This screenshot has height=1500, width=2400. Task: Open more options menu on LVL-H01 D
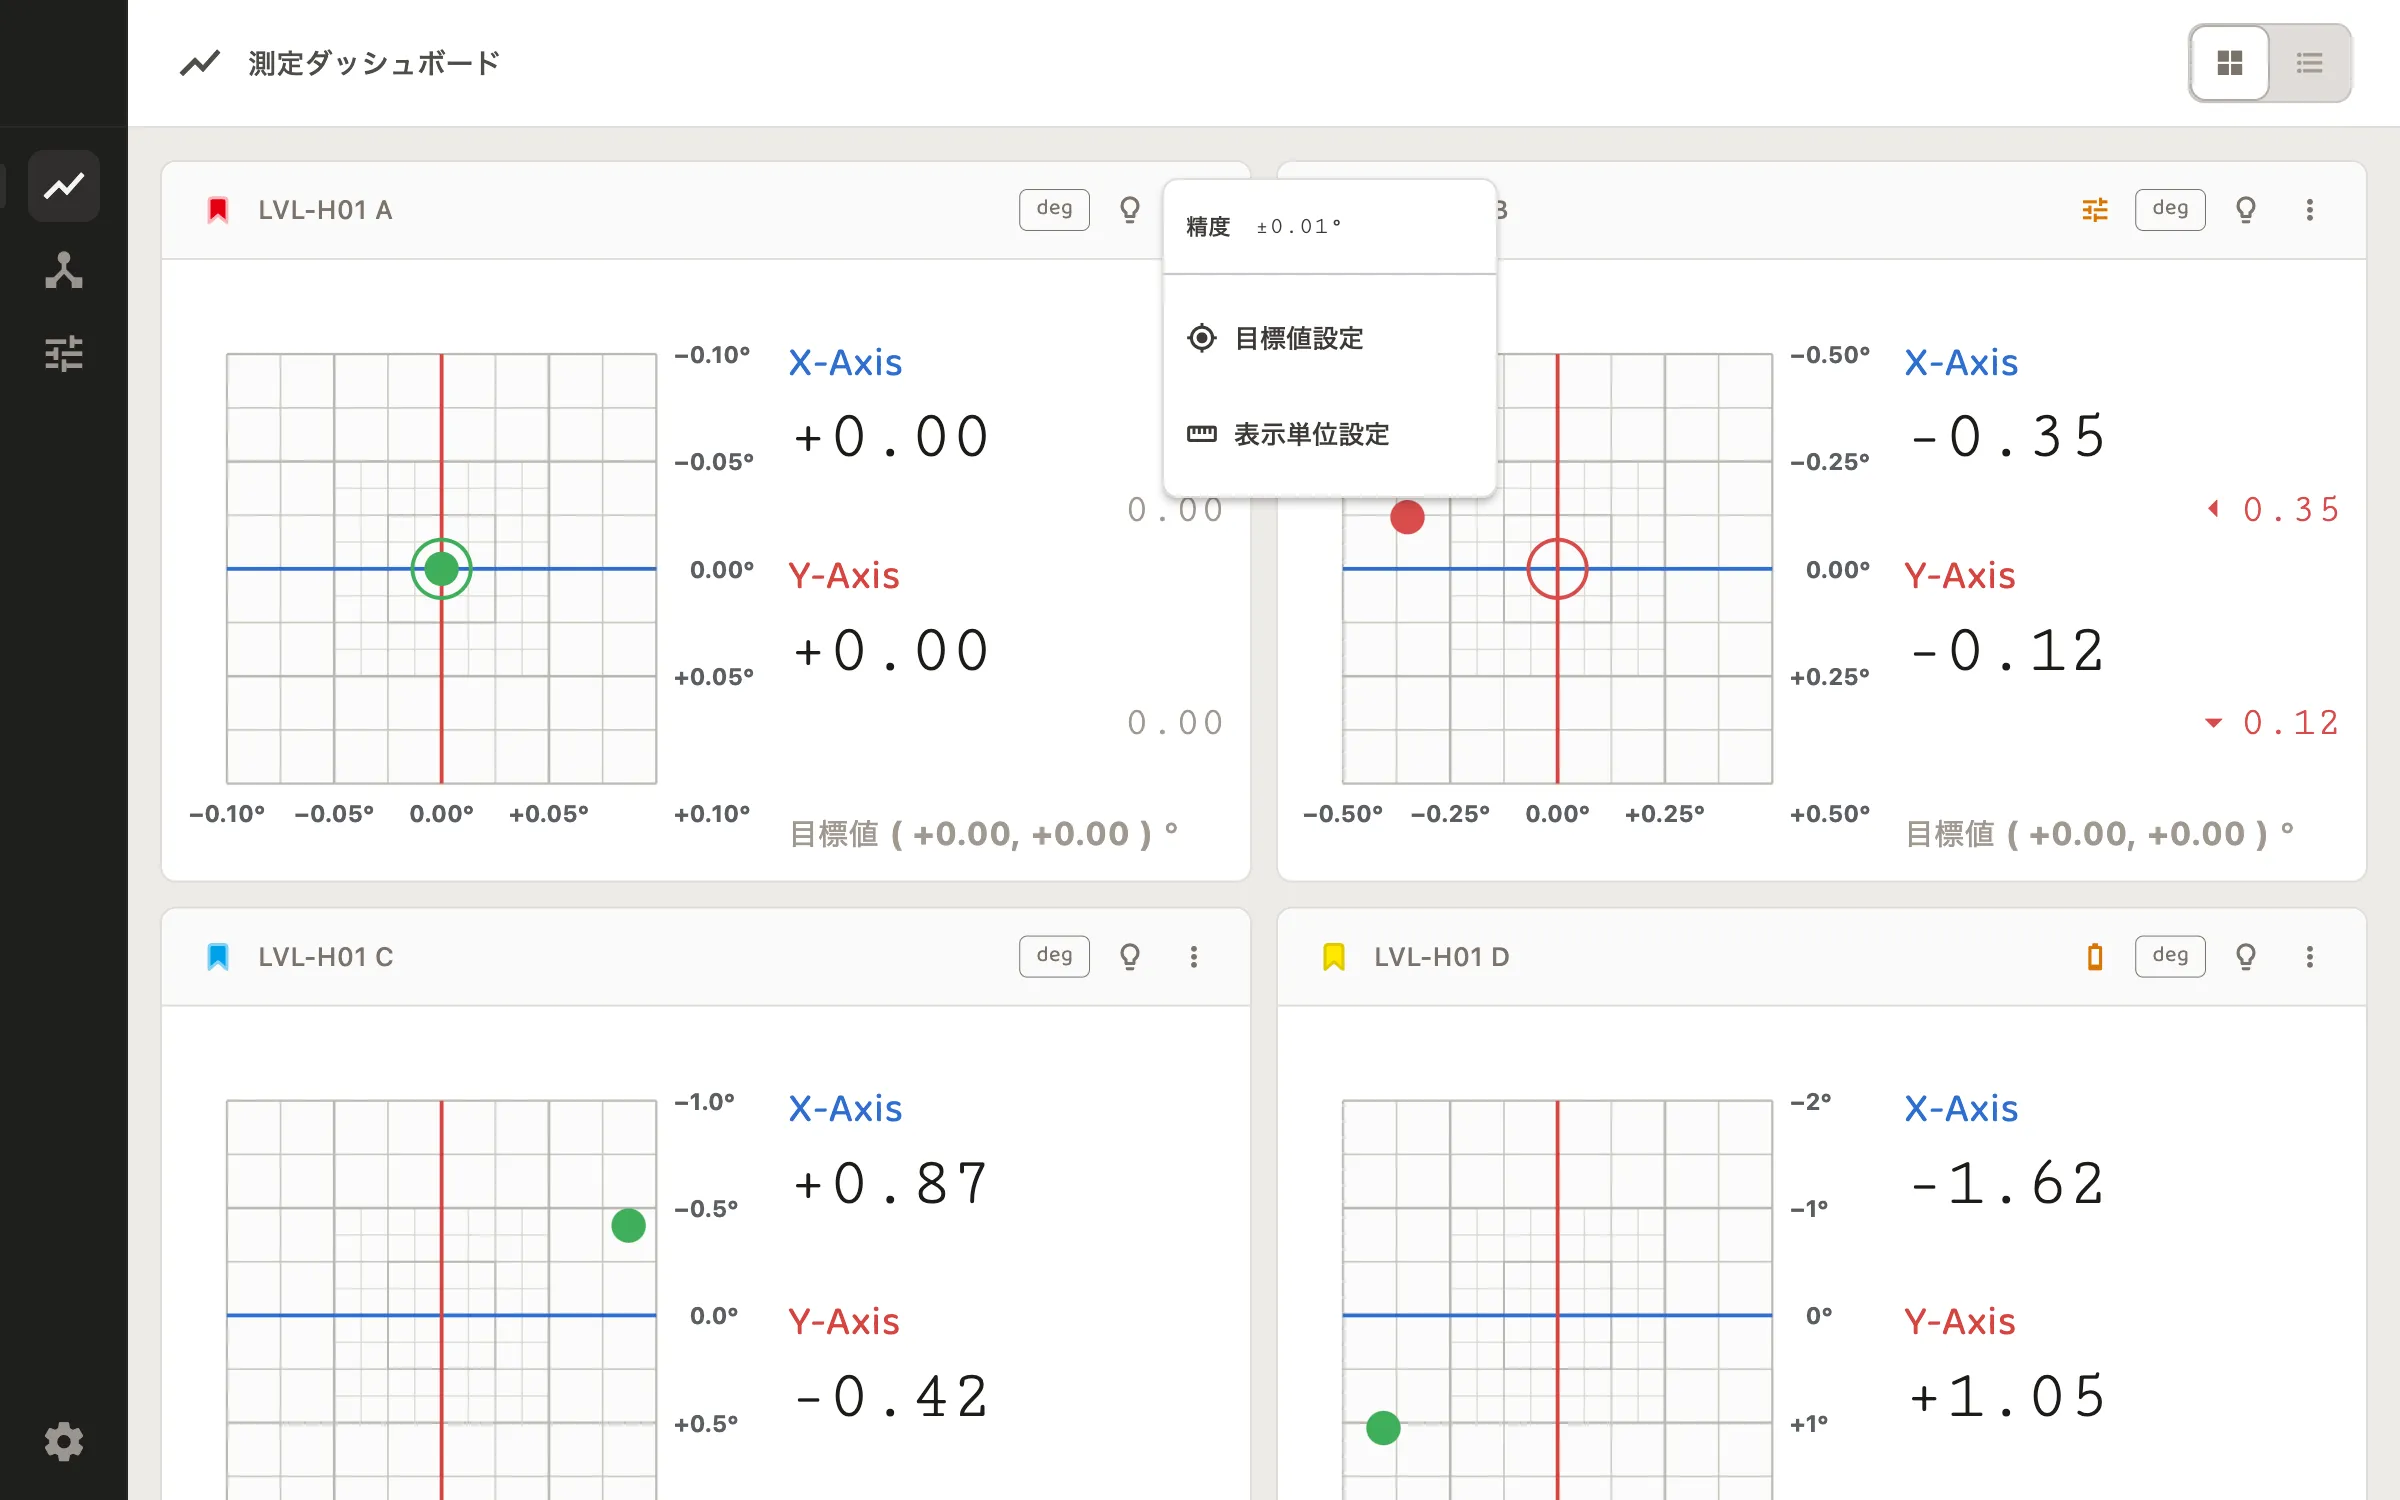pyautogui.click(x=2310, y=957)
